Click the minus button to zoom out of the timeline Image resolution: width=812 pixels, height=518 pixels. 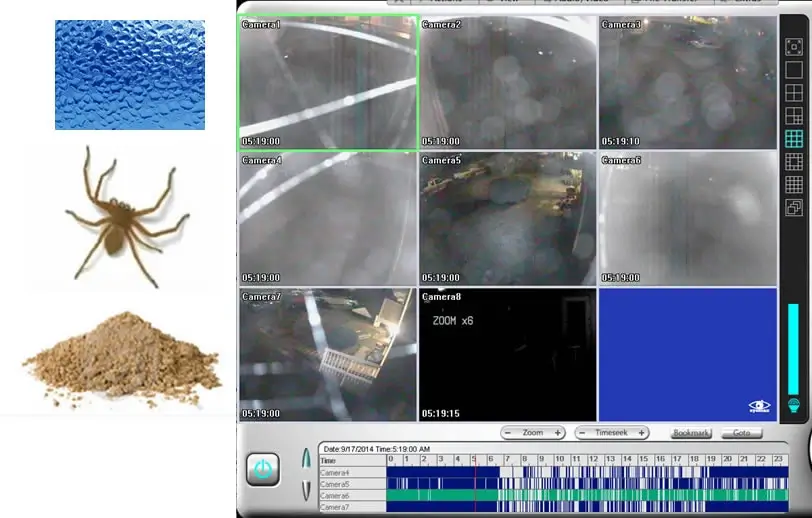[x=508, y=433]
